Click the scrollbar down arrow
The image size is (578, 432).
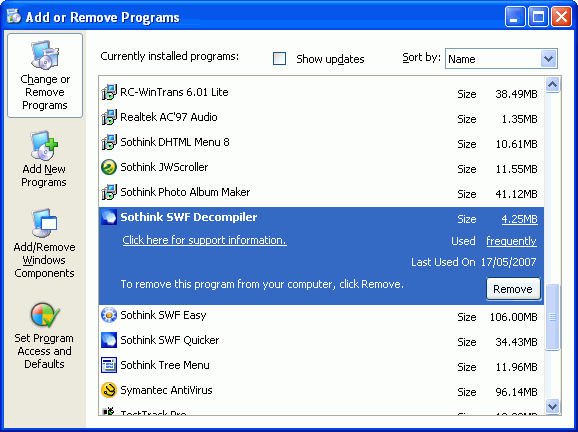tap(552, 407)
